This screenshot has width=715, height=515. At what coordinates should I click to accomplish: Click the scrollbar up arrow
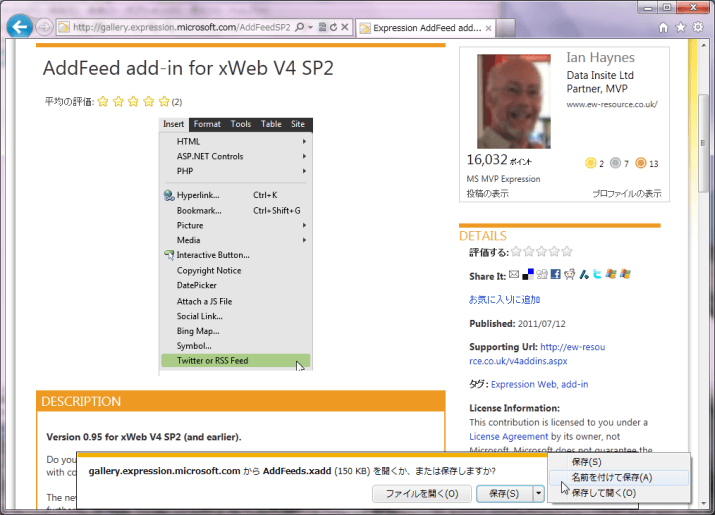tap(703, 45)
